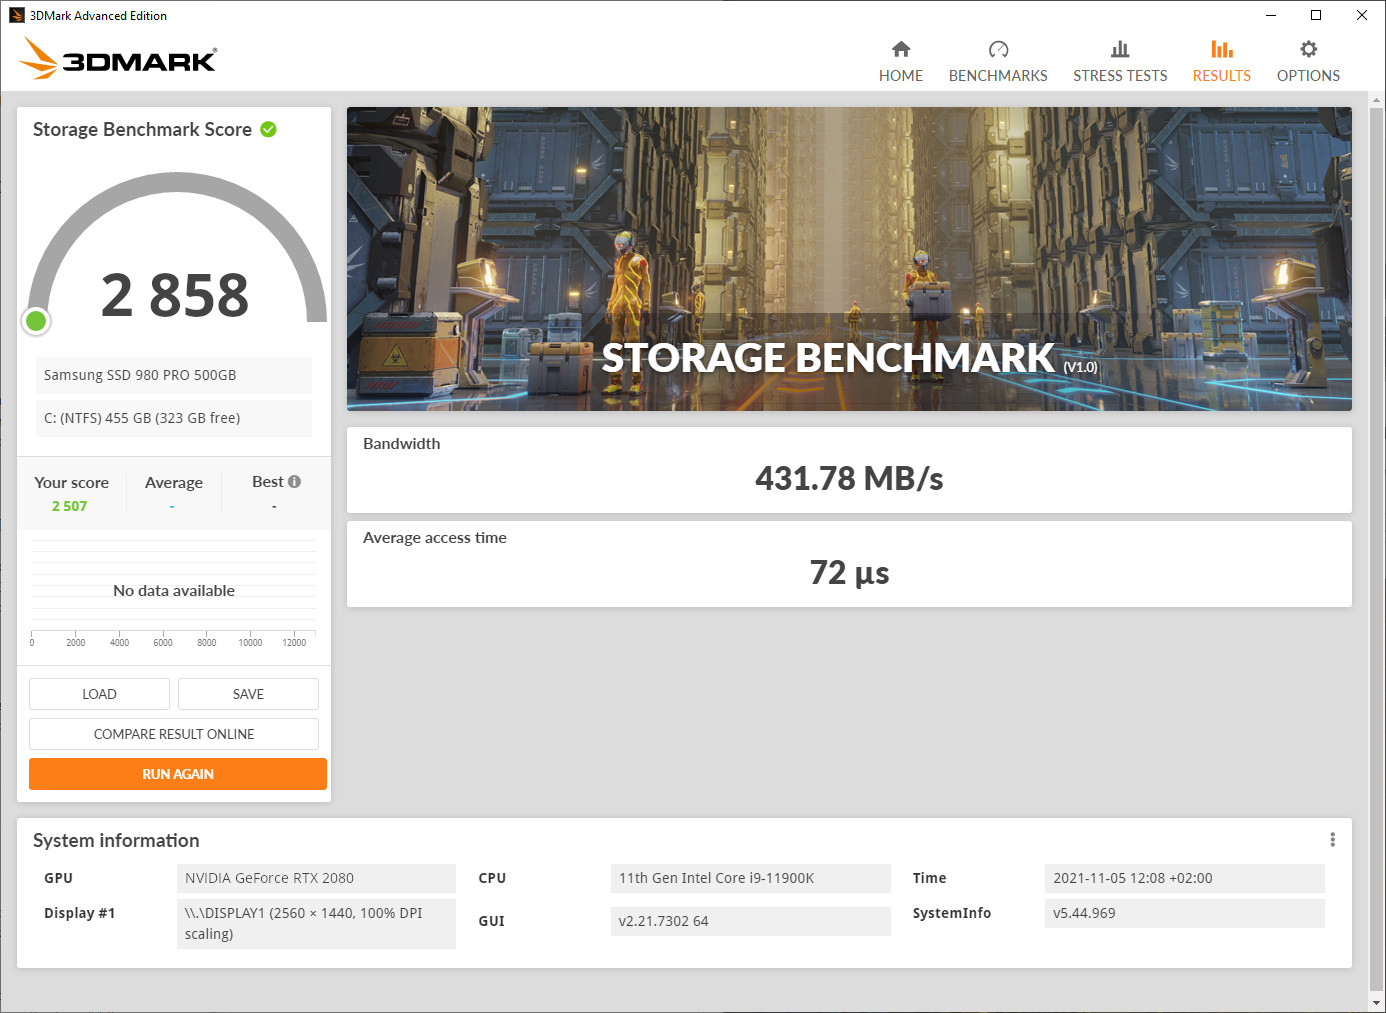The height and width of the screenshot is (1013, 1386).
Task: Click Compare Result Online
Action: pyautogui.click(x=173, y=733)
